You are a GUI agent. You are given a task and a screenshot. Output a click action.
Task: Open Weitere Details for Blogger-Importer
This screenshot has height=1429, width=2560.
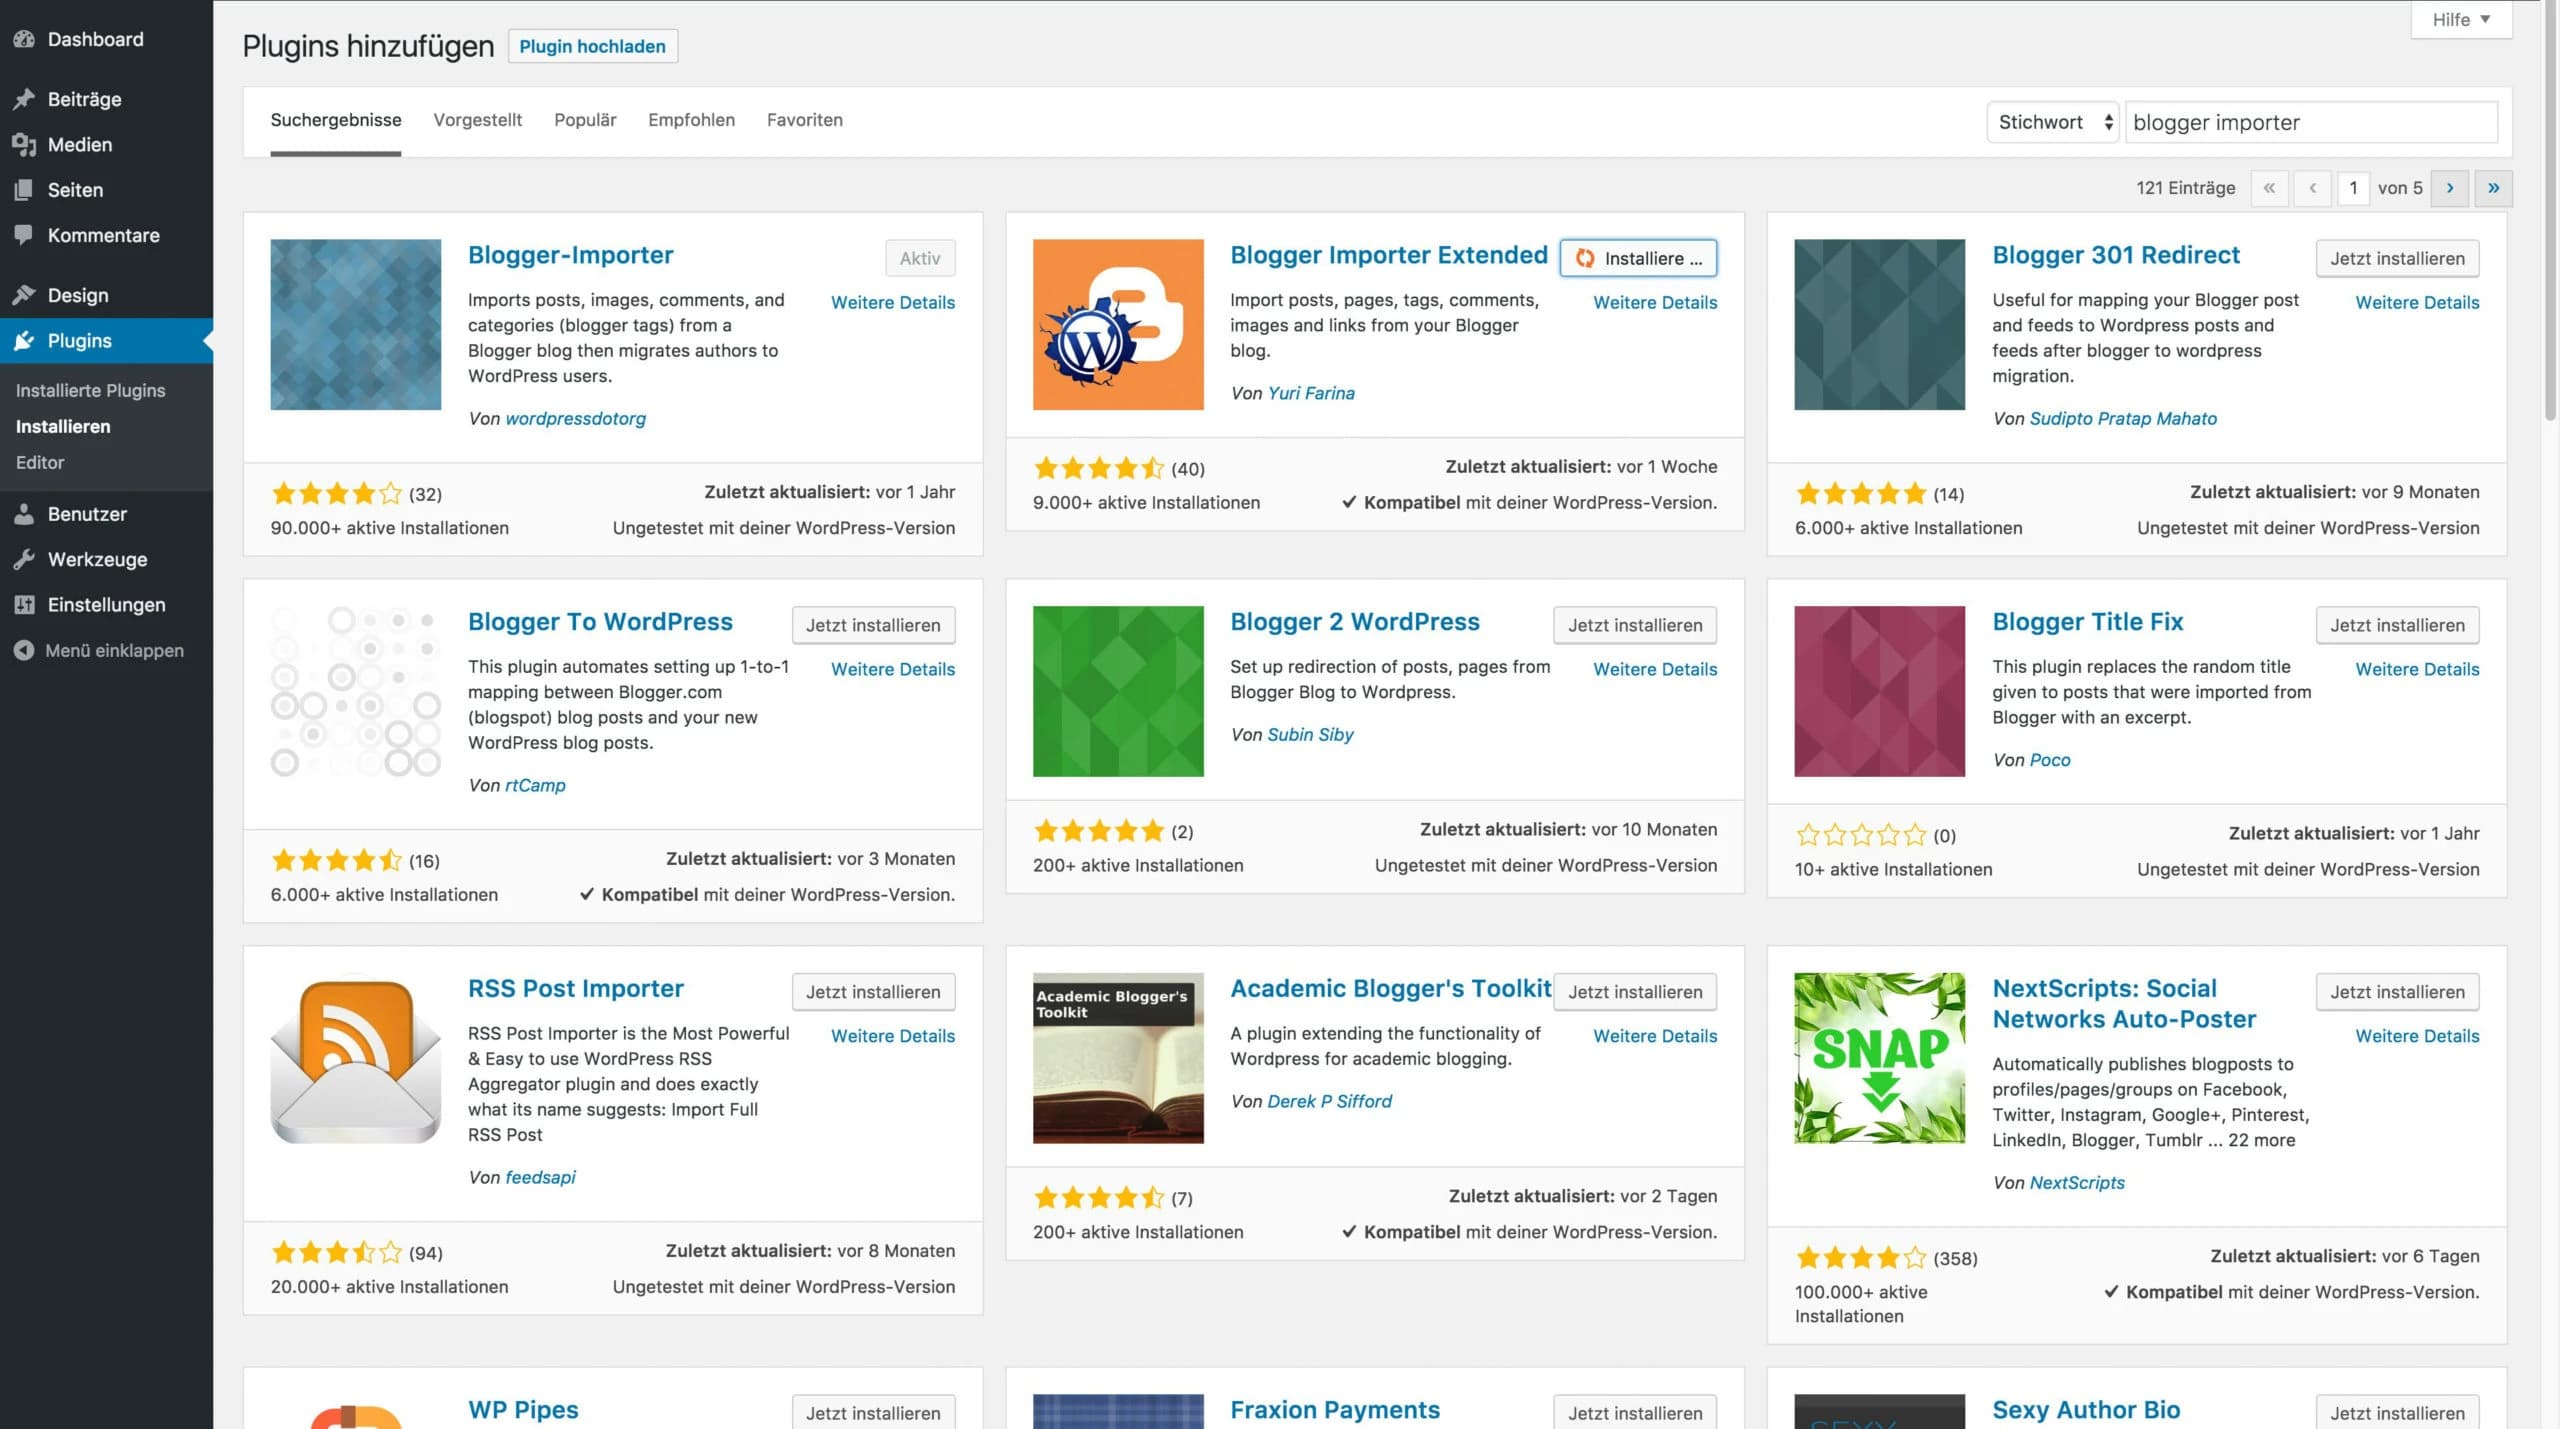pyautogui.click(x=893, y=302)
